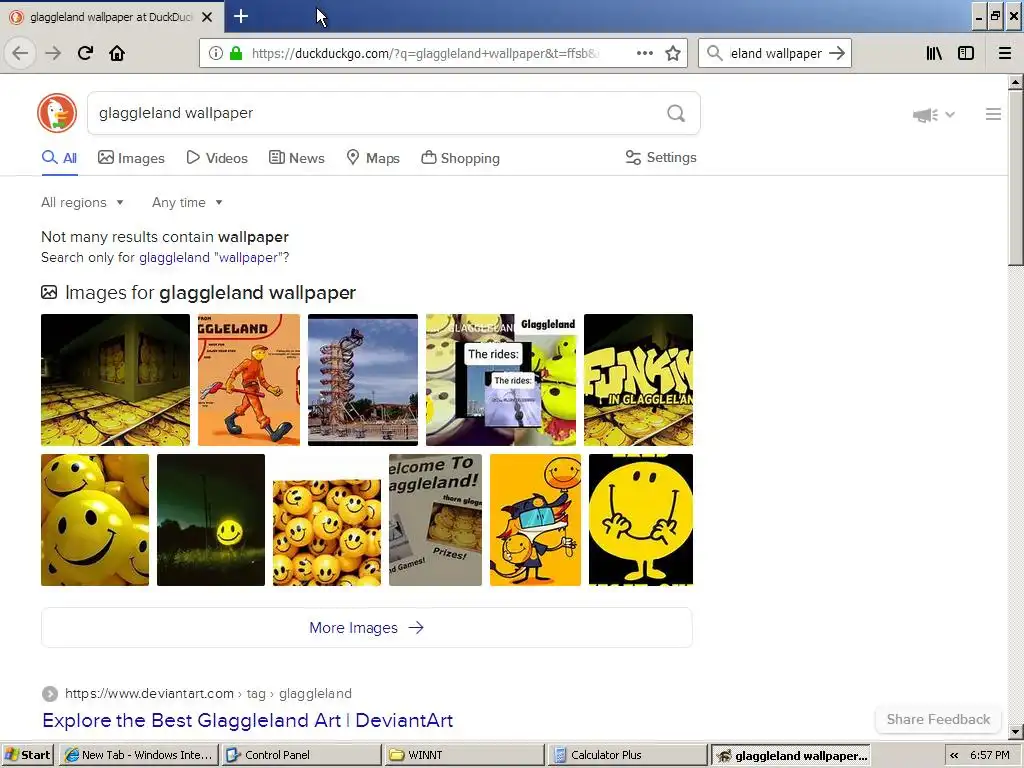This screenshot has width=1024, height=768.
Task: Click the 6:57 PM taskbar clock
Action: 989,755
